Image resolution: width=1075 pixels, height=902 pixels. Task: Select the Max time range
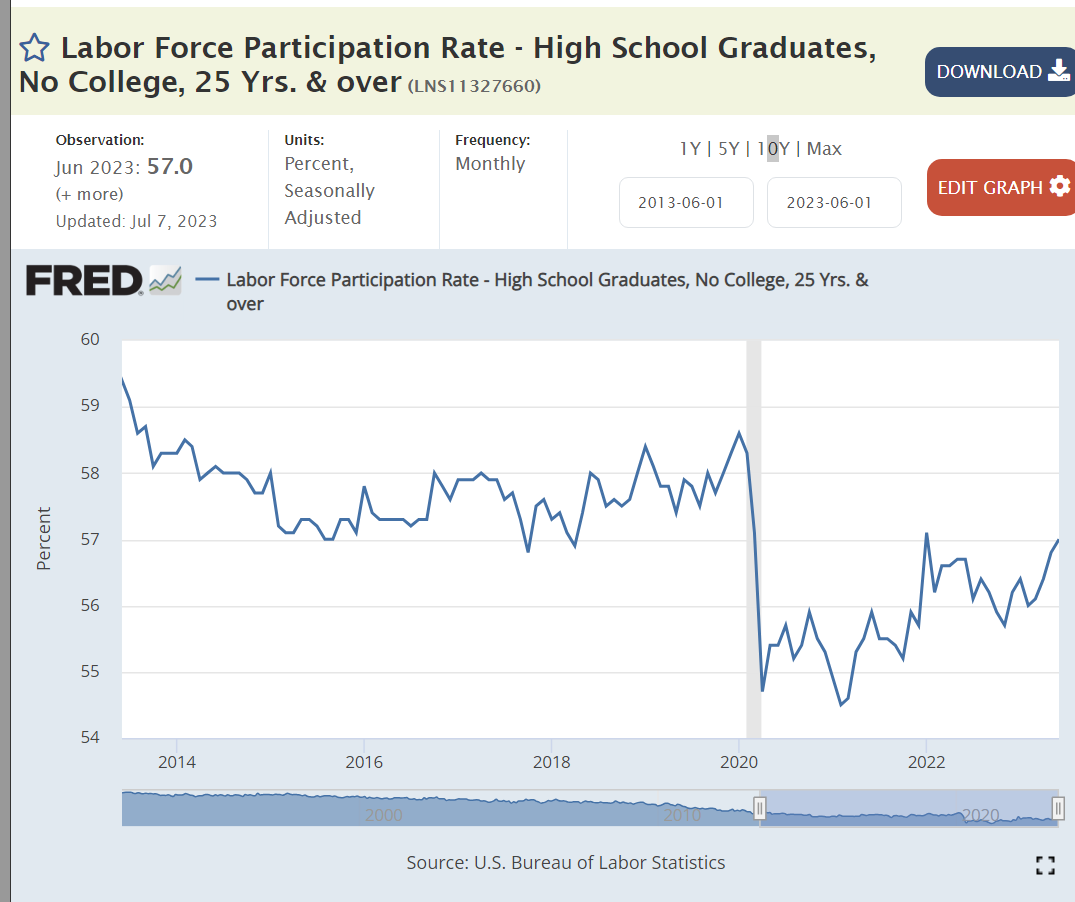coord(824,149)
